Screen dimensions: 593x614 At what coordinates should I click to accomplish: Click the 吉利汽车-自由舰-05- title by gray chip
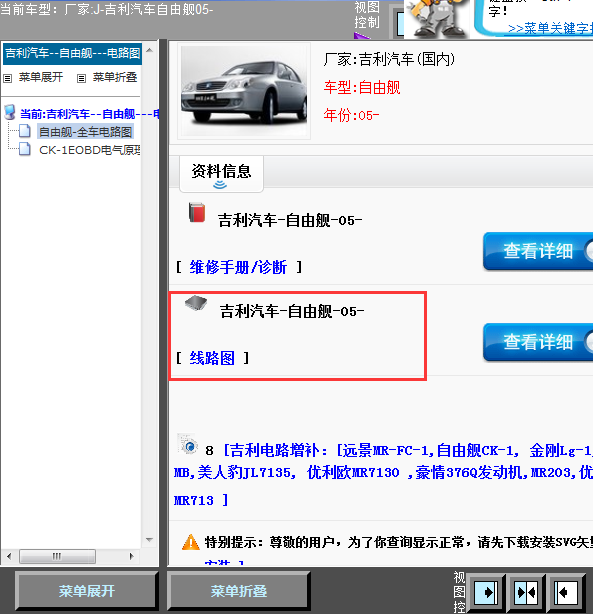point(292,312)
